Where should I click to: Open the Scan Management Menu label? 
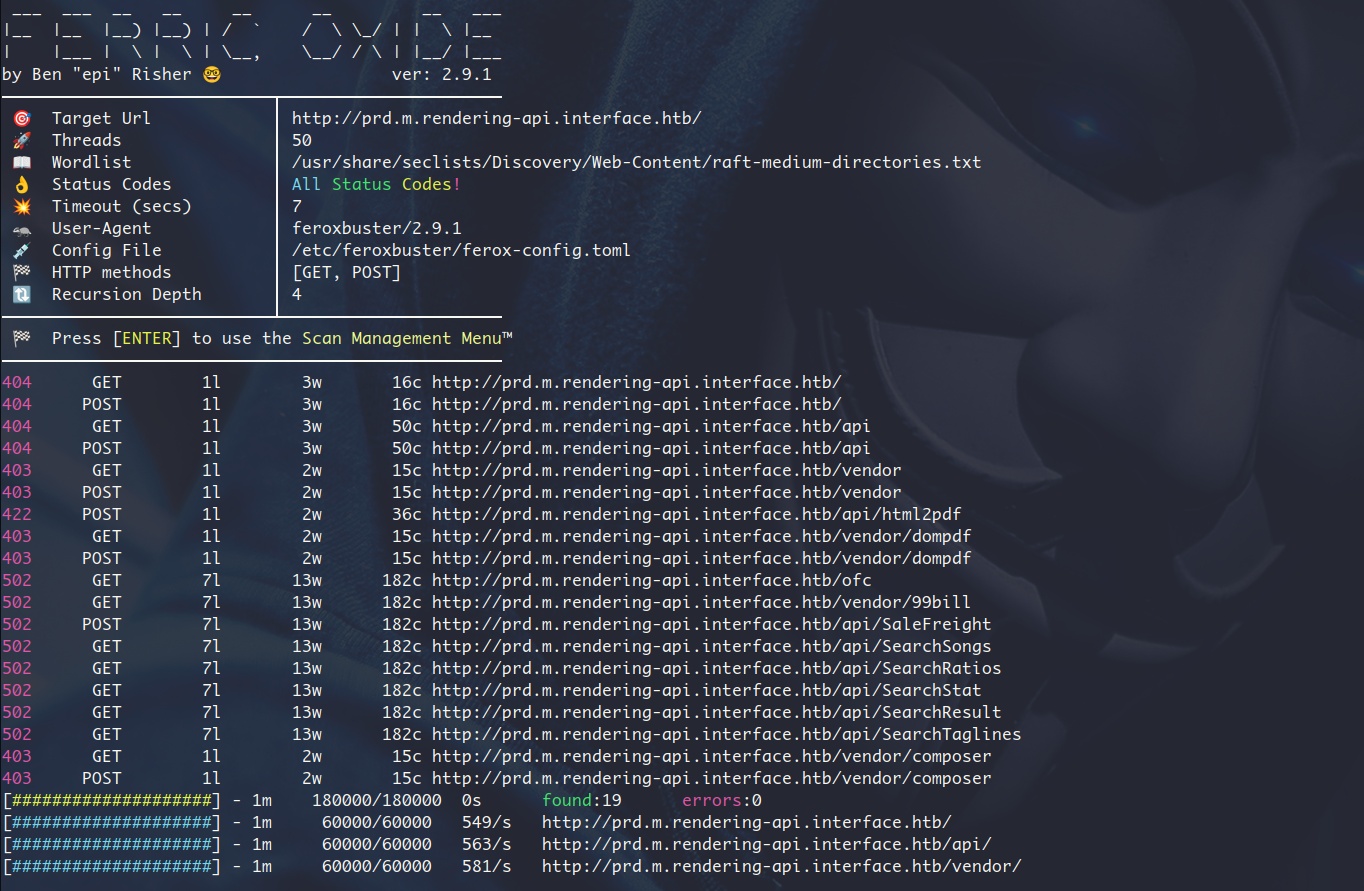click(400, 338)
